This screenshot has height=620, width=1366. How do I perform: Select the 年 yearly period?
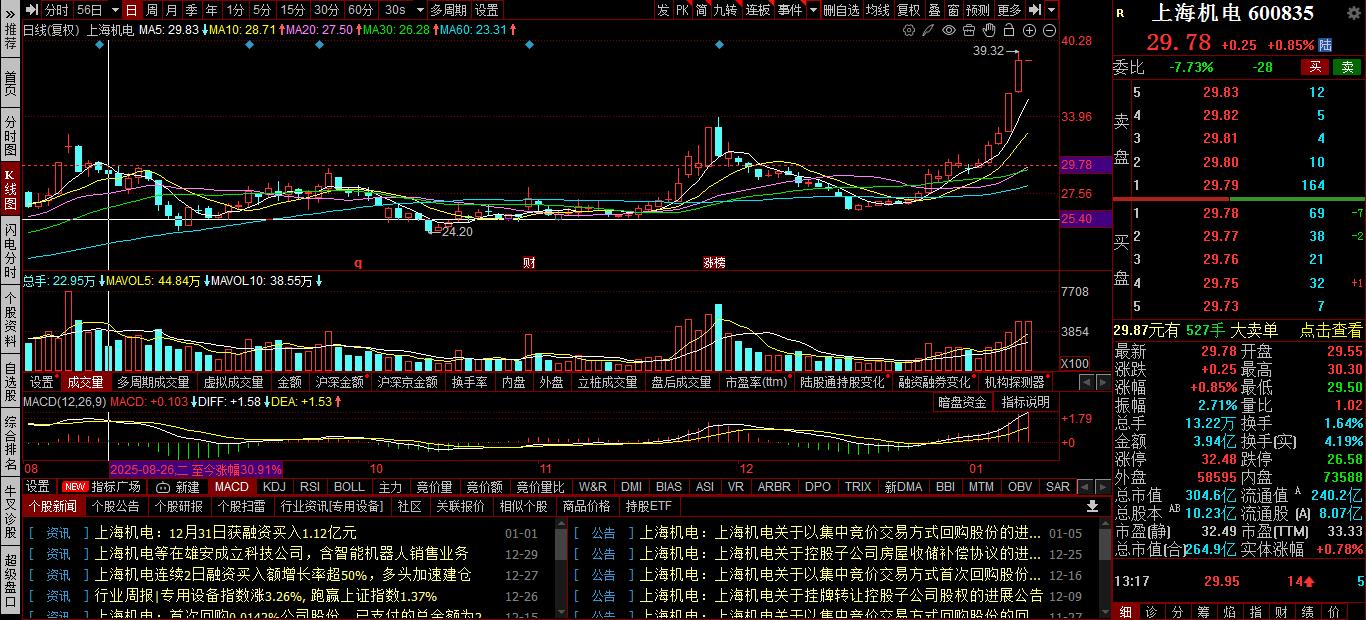click(x=211, y=10)
